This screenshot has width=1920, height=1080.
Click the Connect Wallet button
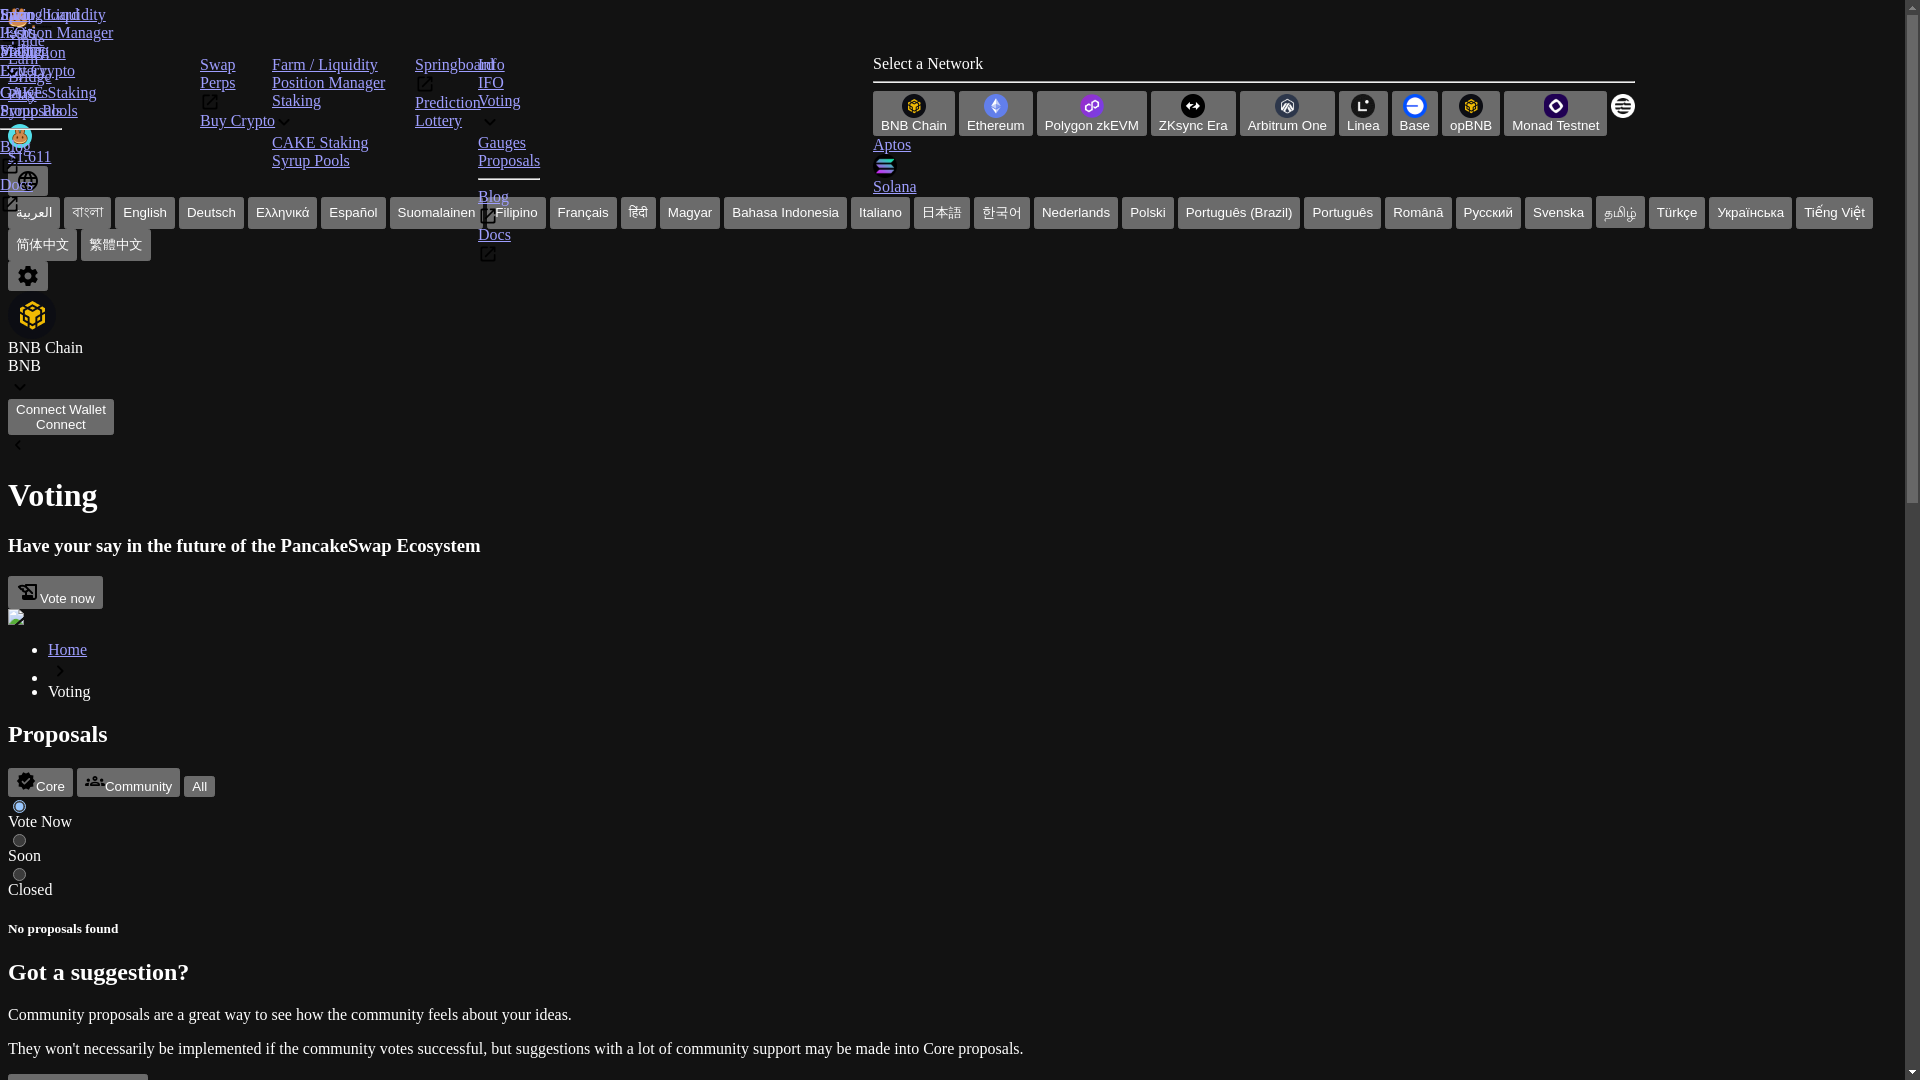pos(61,417)
